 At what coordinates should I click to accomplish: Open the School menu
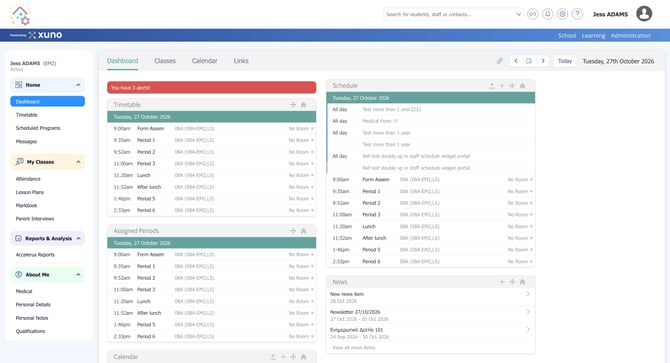tap(567, 35)
